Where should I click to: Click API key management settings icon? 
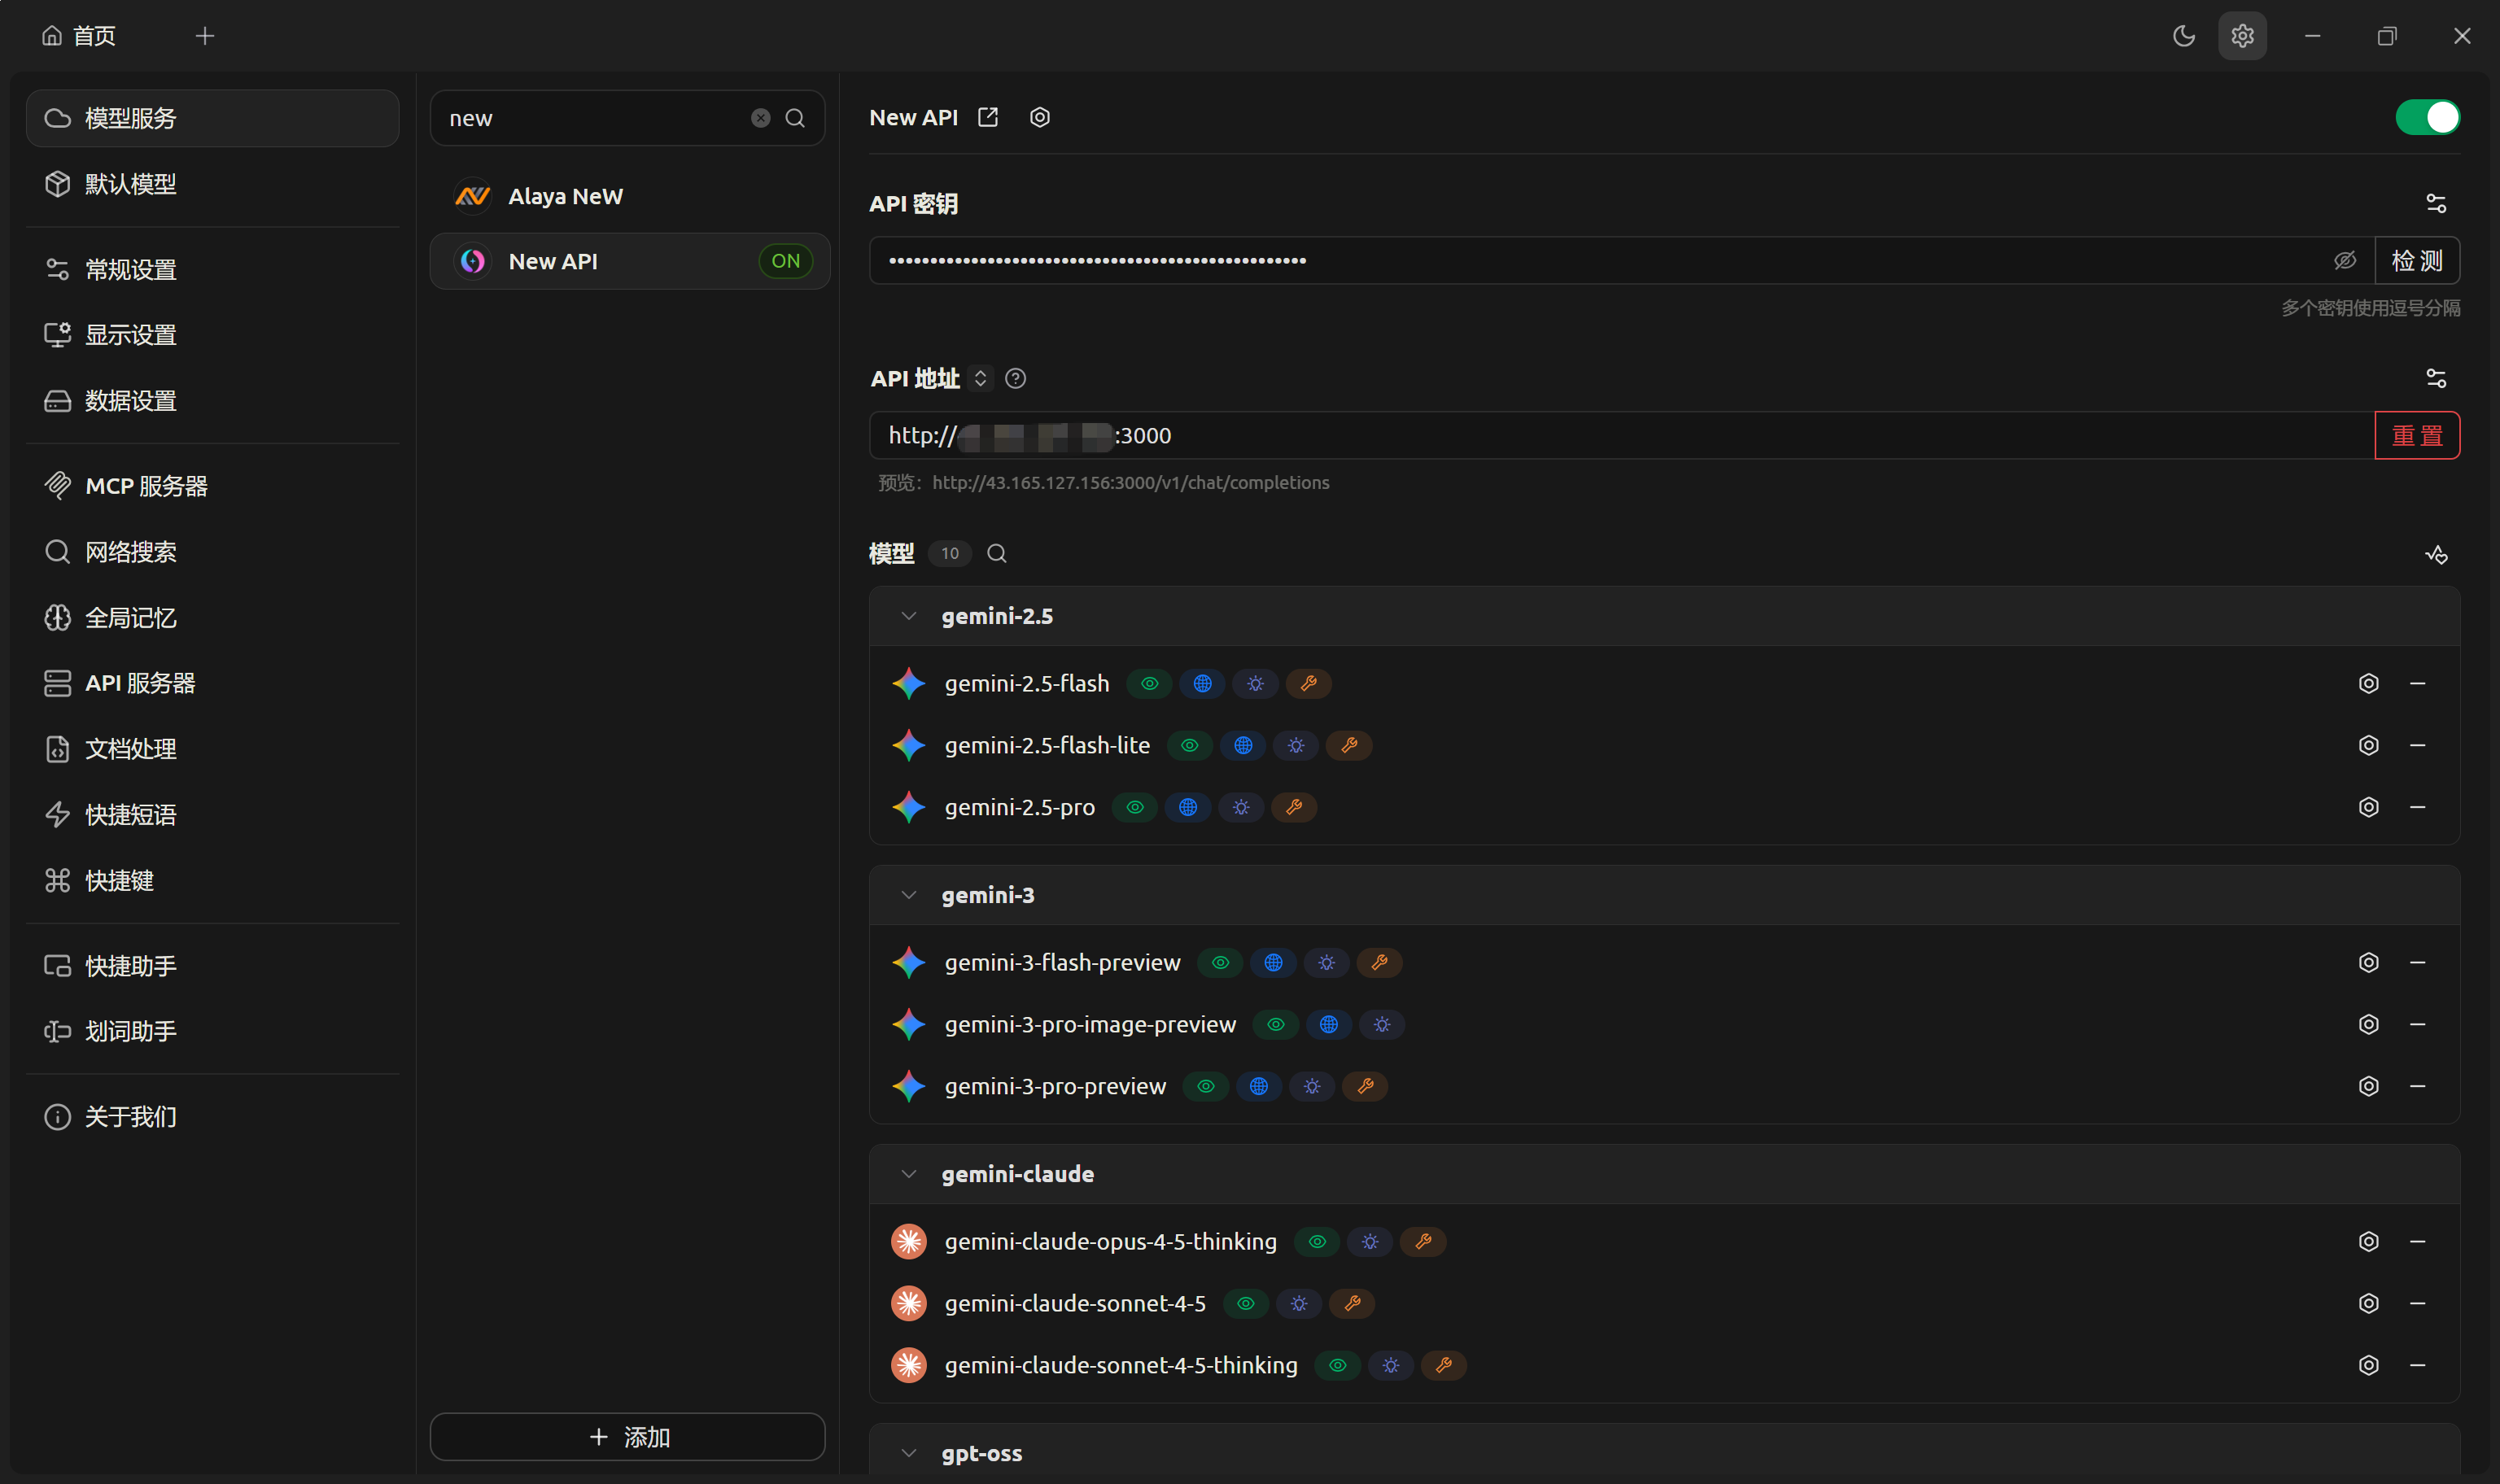[2436, 204]
